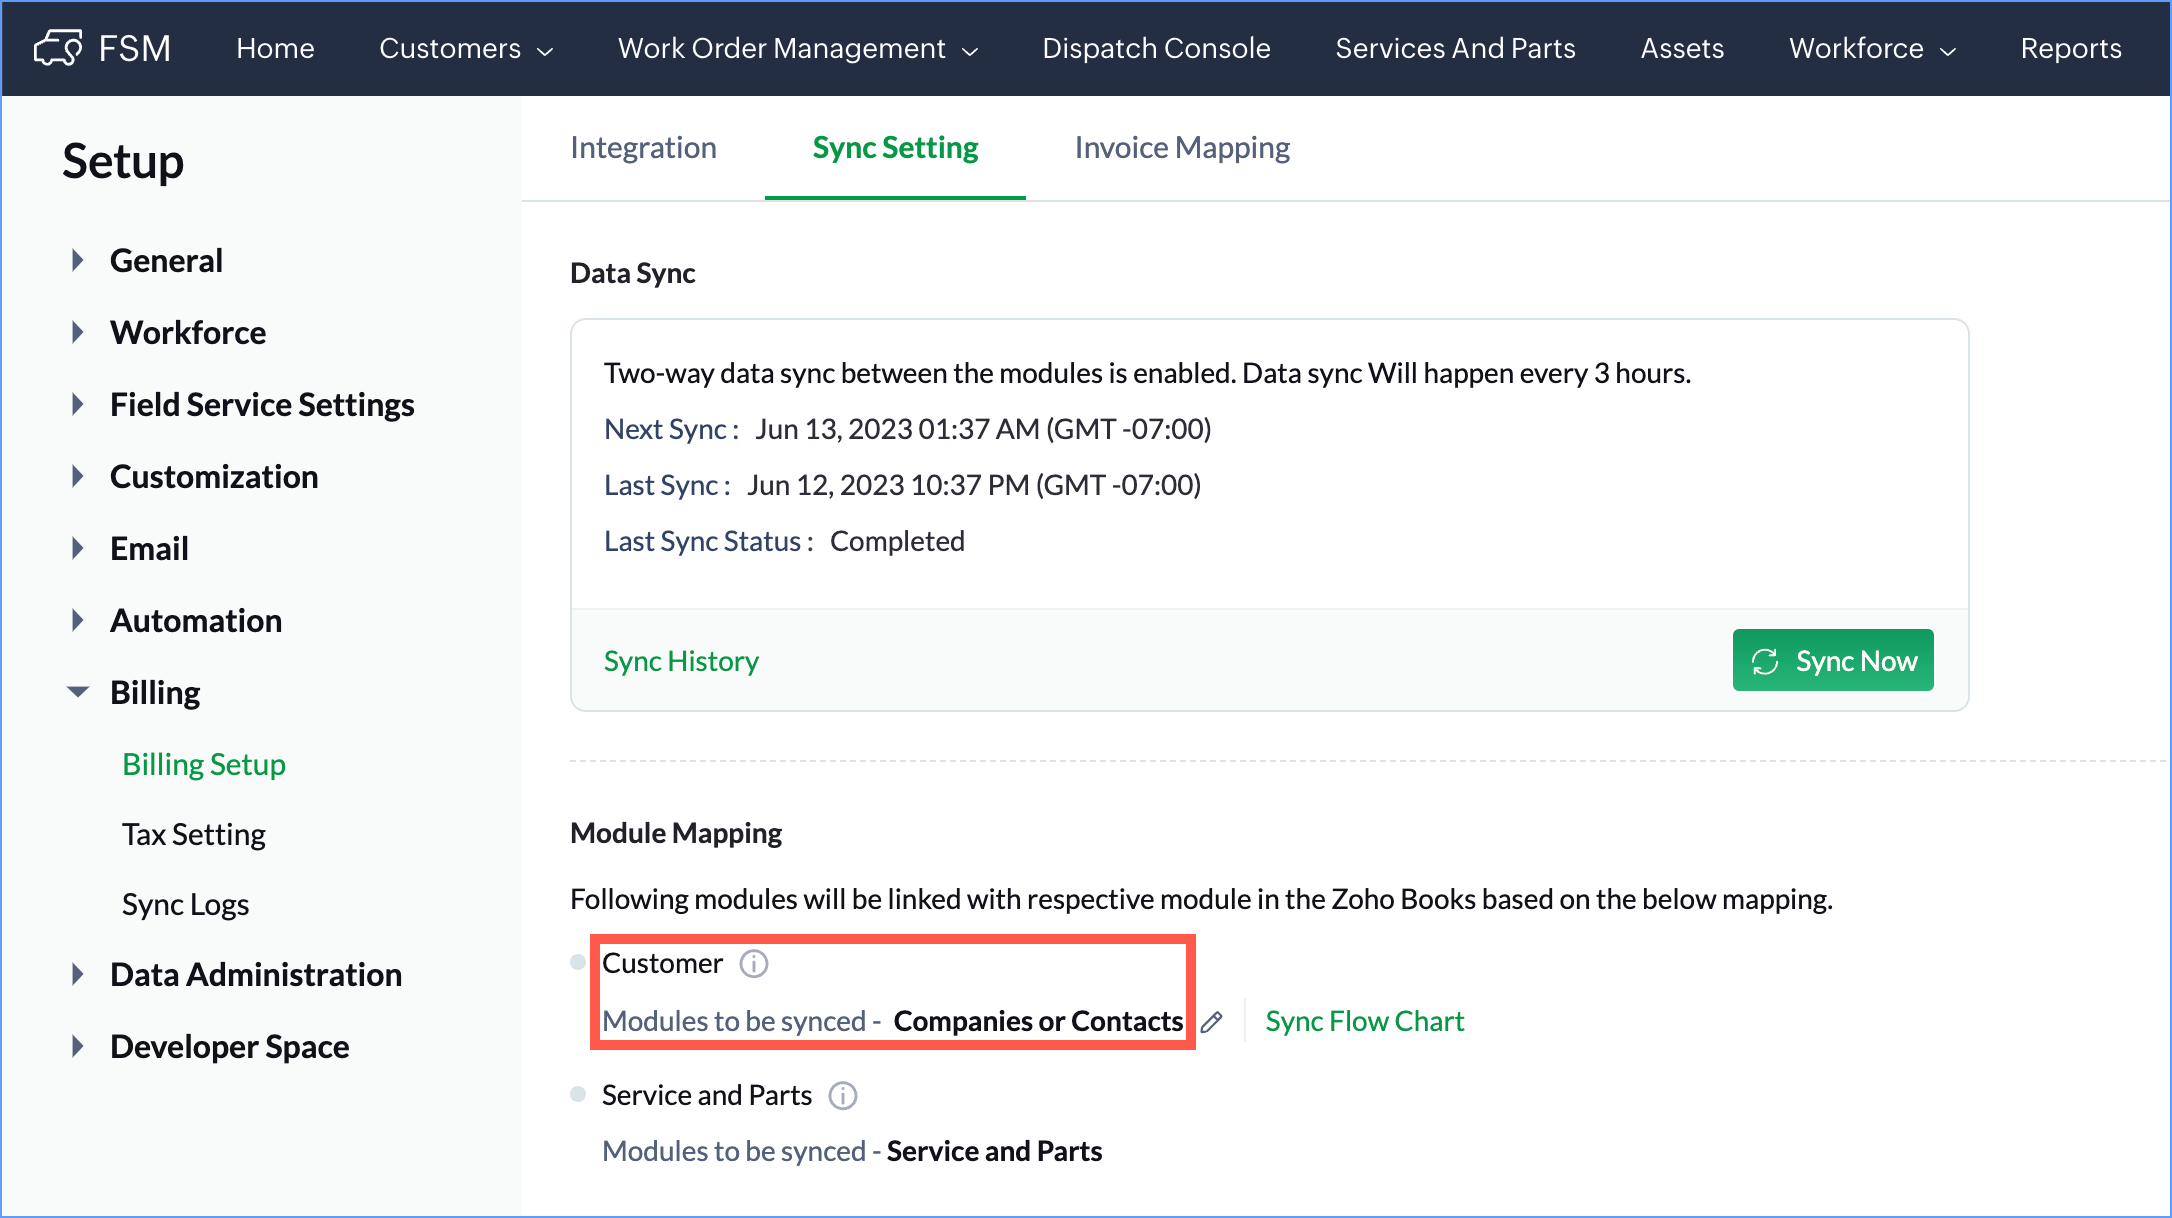The width and height of the screenshot is (2172, 1218).
Task: Click the FSM truck logo icon
Action: coord(58,47)
